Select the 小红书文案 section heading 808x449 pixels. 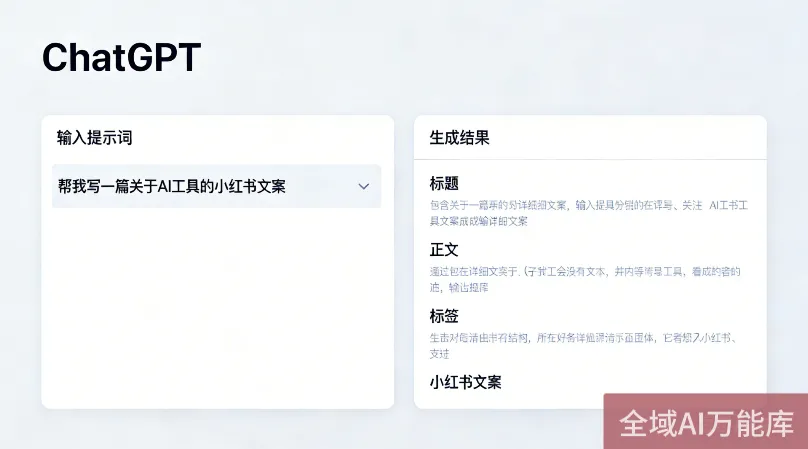point(465,382)
